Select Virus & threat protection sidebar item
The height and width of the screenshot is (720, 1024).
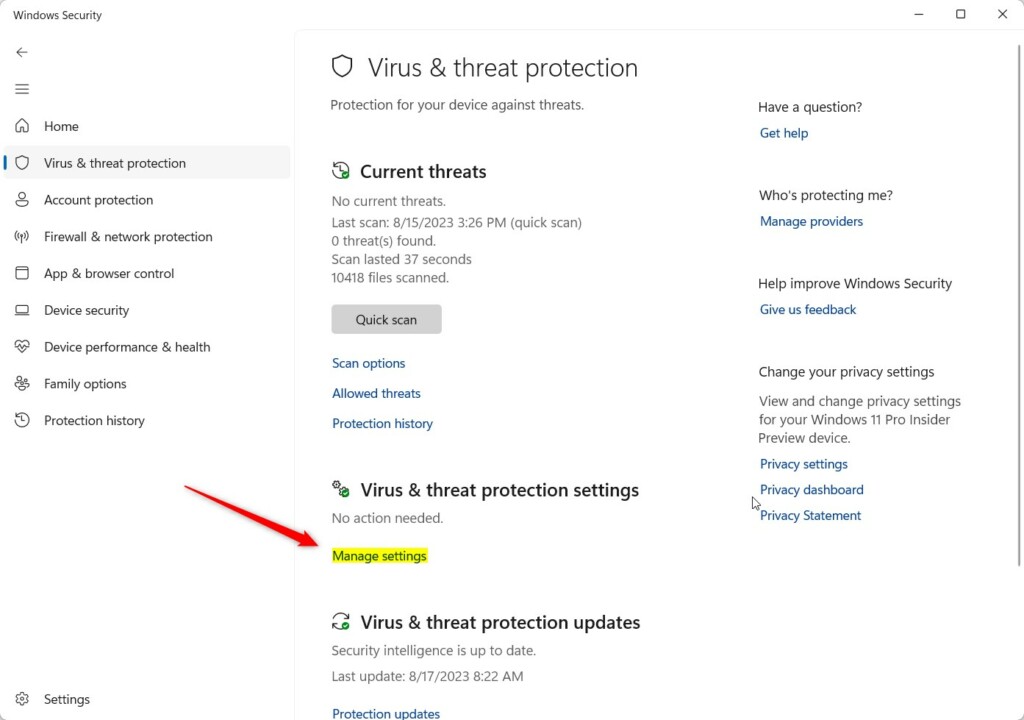[x=147, y=163]
